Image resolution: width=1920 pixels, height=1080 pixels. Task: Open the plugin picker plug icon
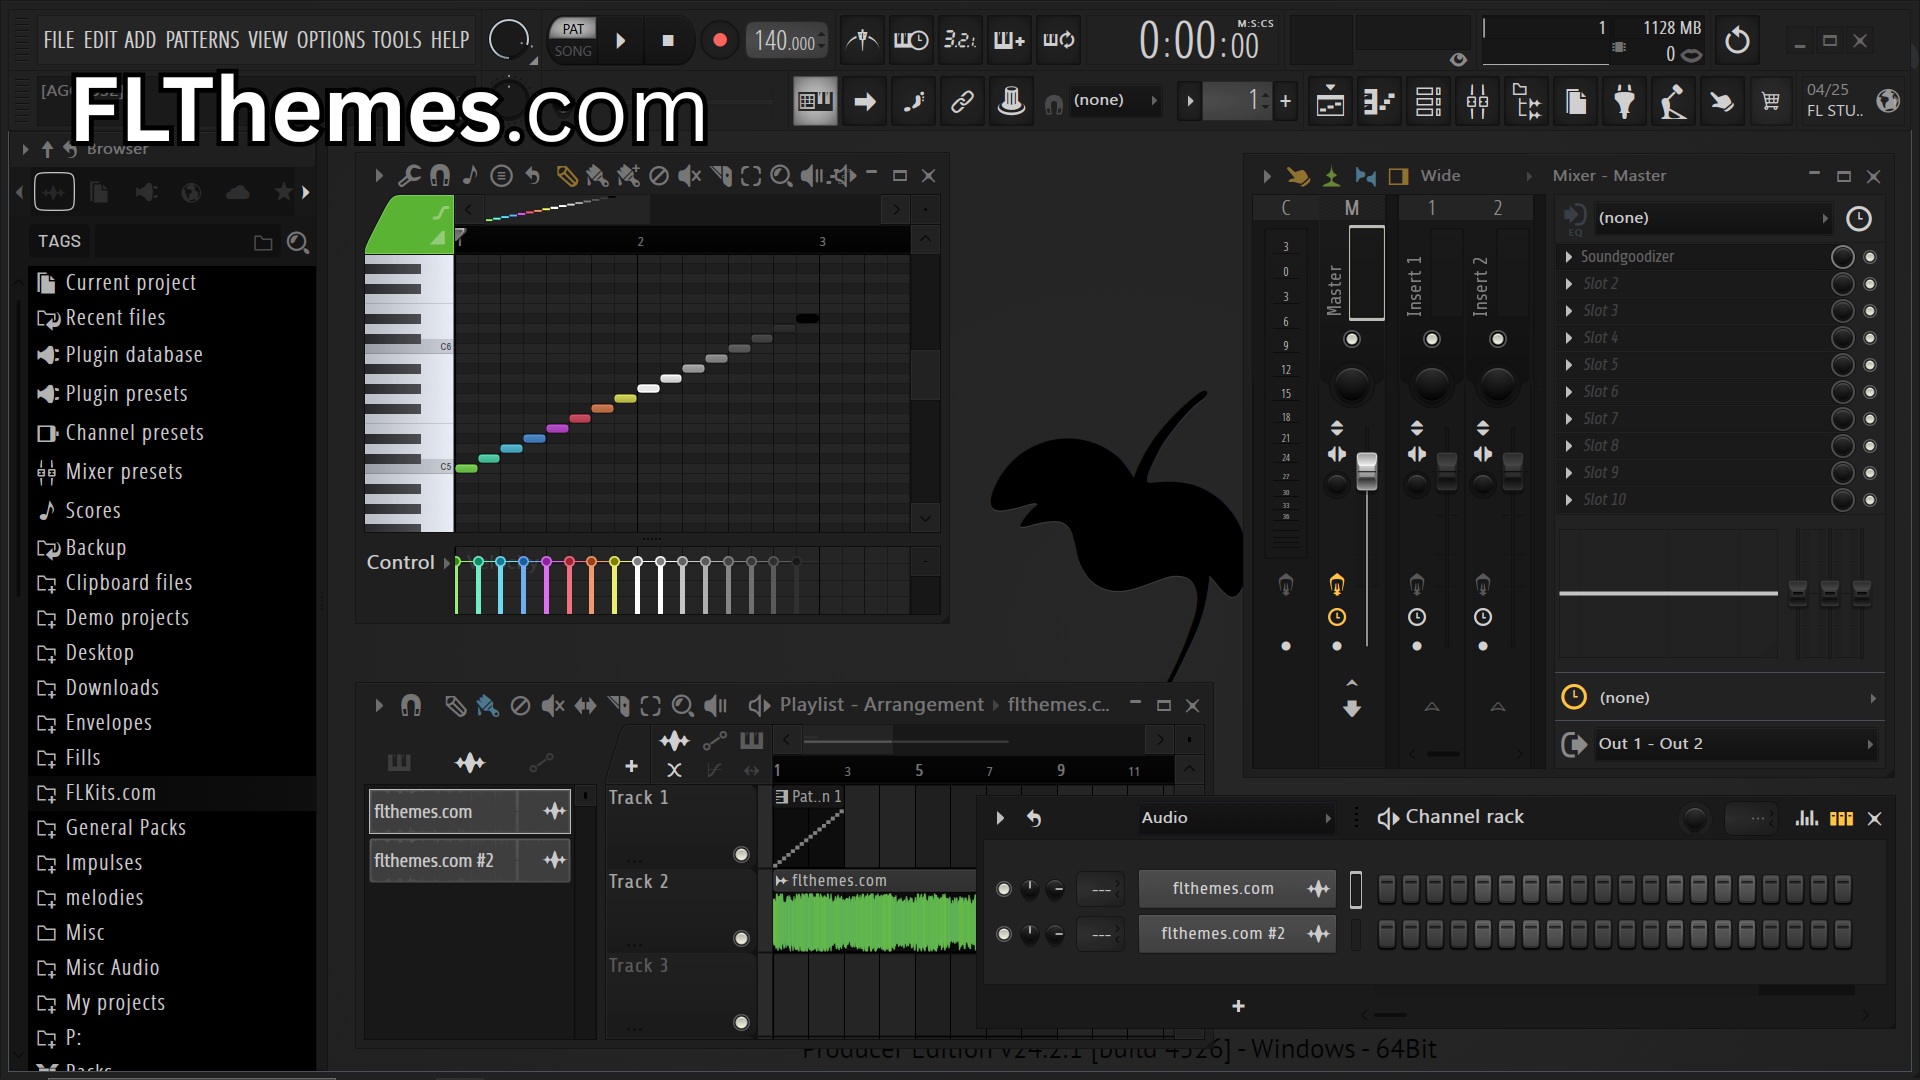1624,101
